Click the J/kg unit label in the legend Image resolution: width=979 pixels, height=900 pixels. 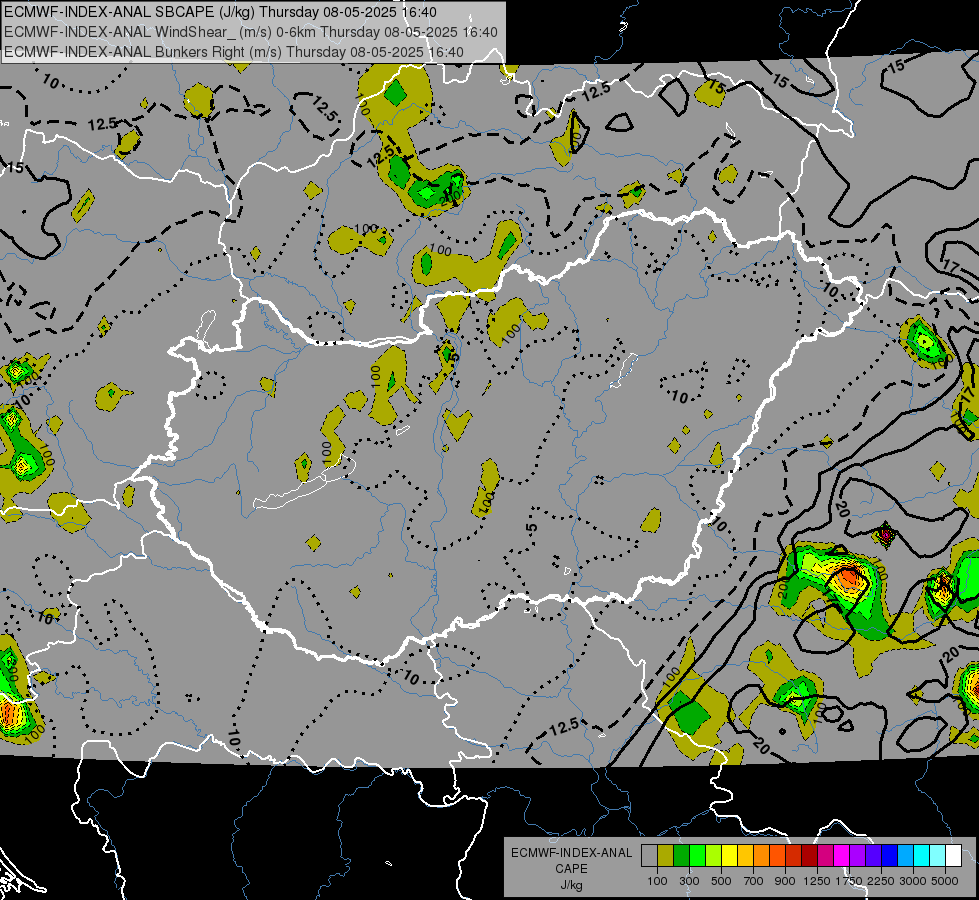[572, 885]
